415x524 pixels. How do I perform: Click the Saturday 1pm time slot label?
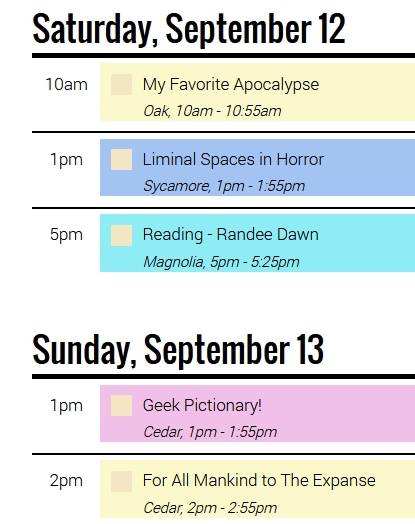coord(66,160)
